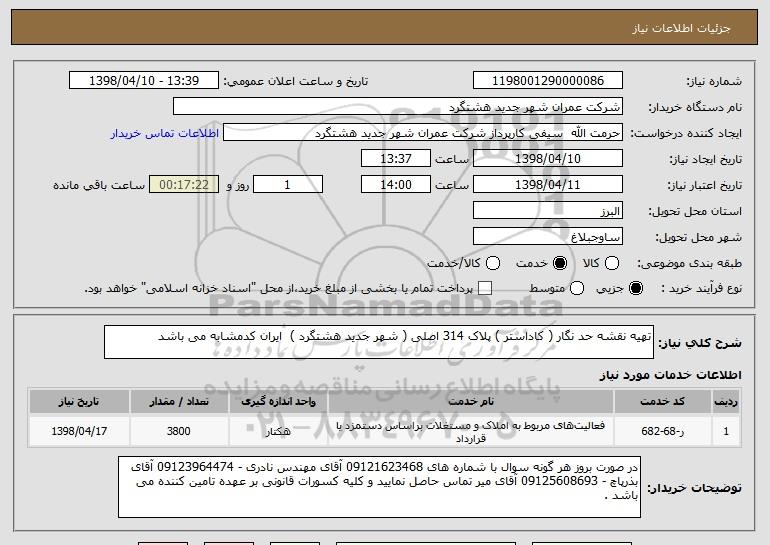
Task: Click the public announcement date field
Action: point(144,81)
